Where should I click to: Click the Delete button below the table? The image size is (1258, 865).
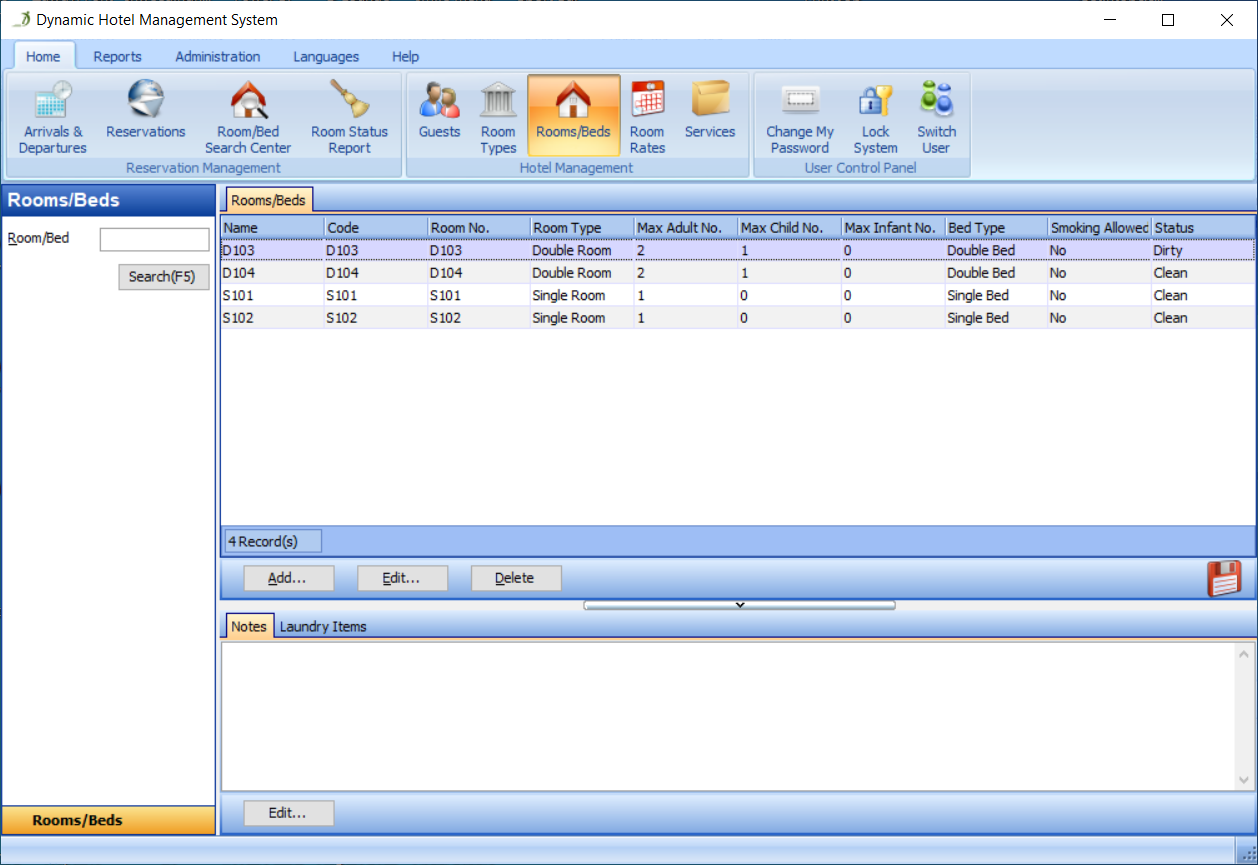pos(515,578)
